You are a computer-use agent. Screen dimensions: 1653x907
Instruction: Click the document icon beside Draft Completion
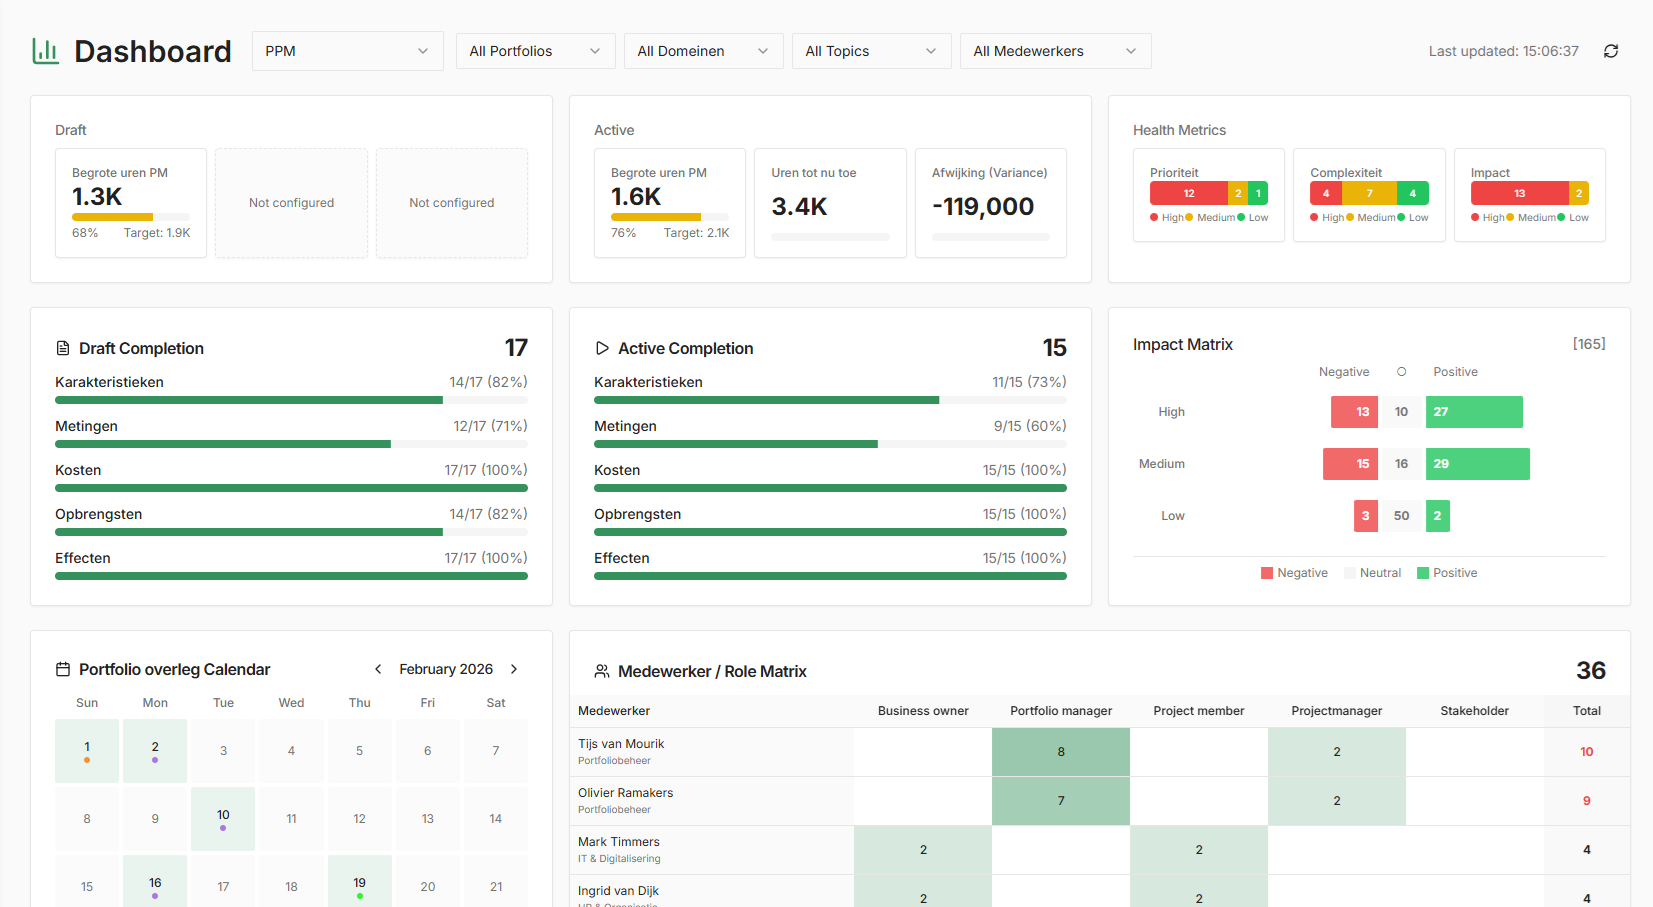pos(62,347)
